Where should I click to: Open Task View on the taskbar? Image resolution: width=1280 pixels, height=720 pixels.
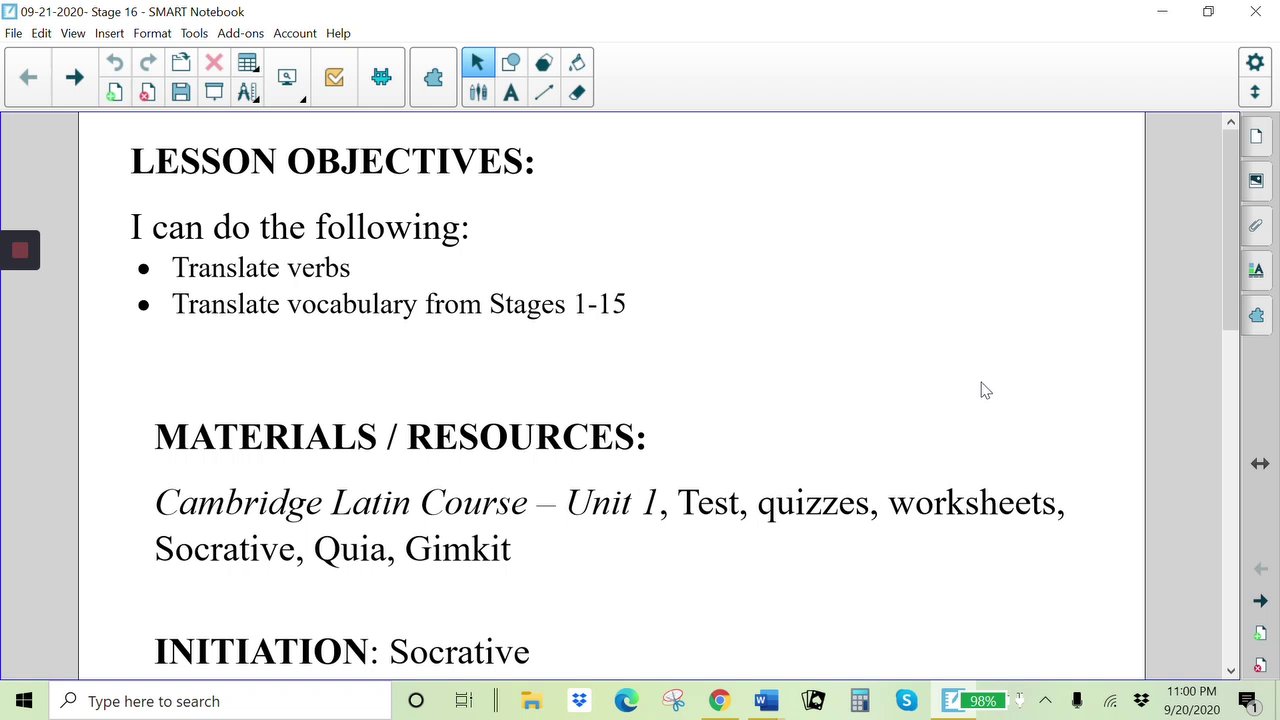click(x=464, y=701)
